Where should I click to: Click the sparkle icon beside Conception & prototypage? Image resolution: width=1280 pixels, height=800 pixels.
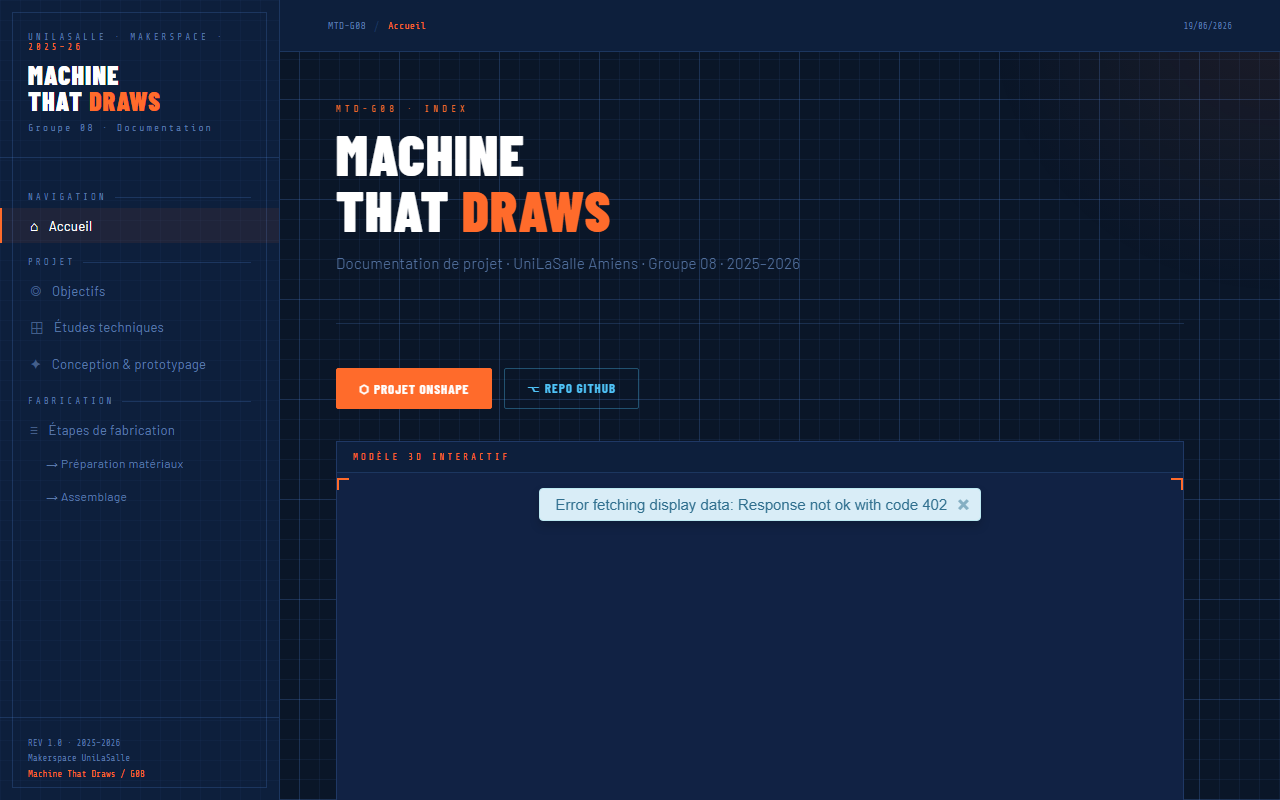[x=36, y=364]
